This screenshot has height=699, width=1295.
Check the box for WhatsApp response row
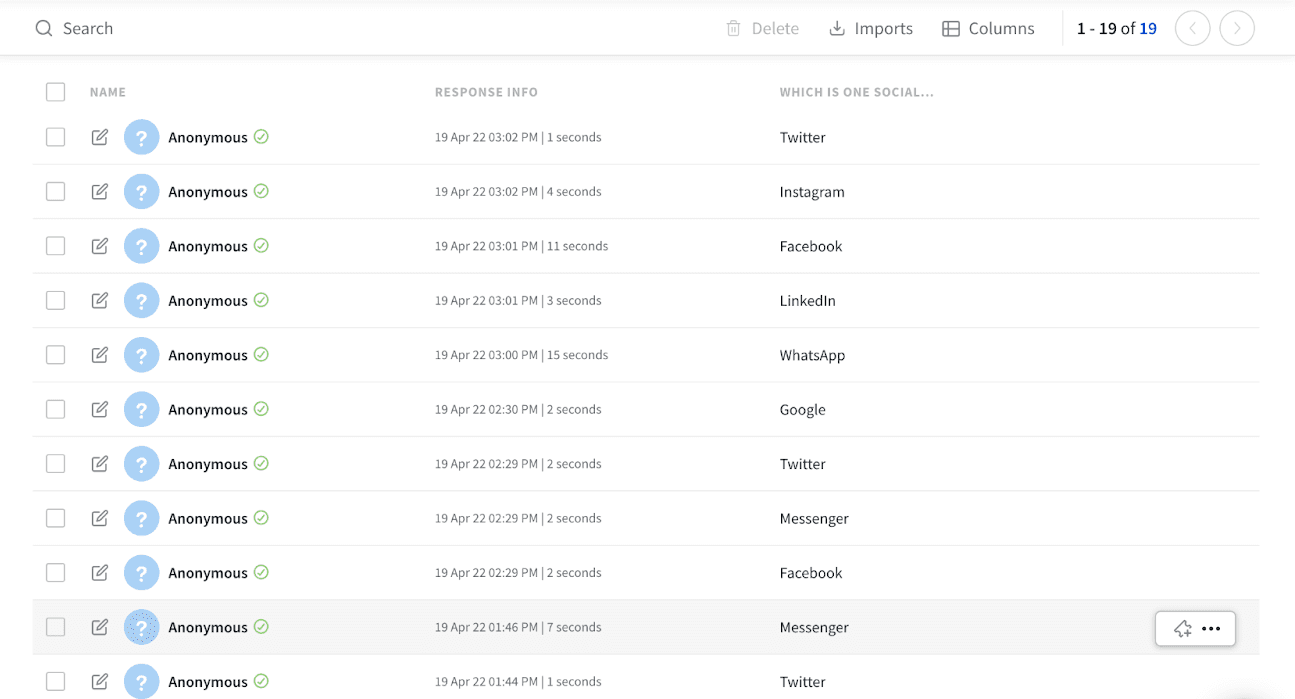tap(56, 355)
